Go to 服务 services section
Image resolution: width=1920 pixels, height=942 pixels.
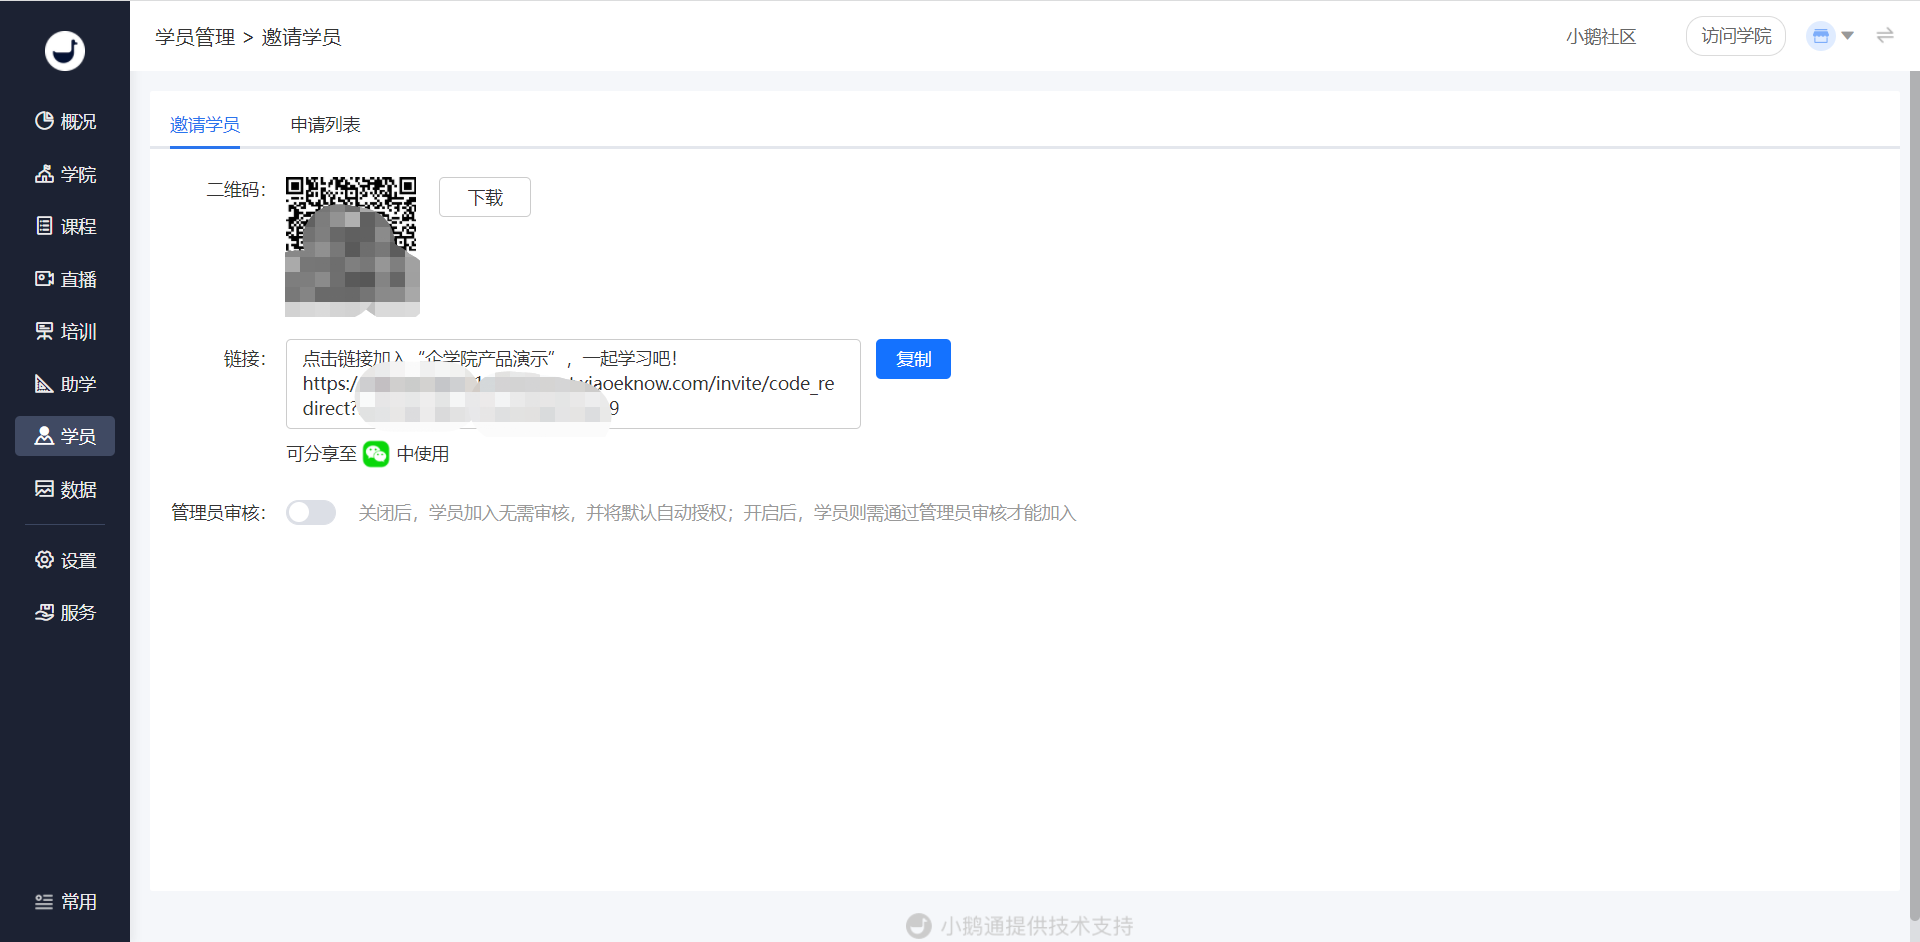65,612
